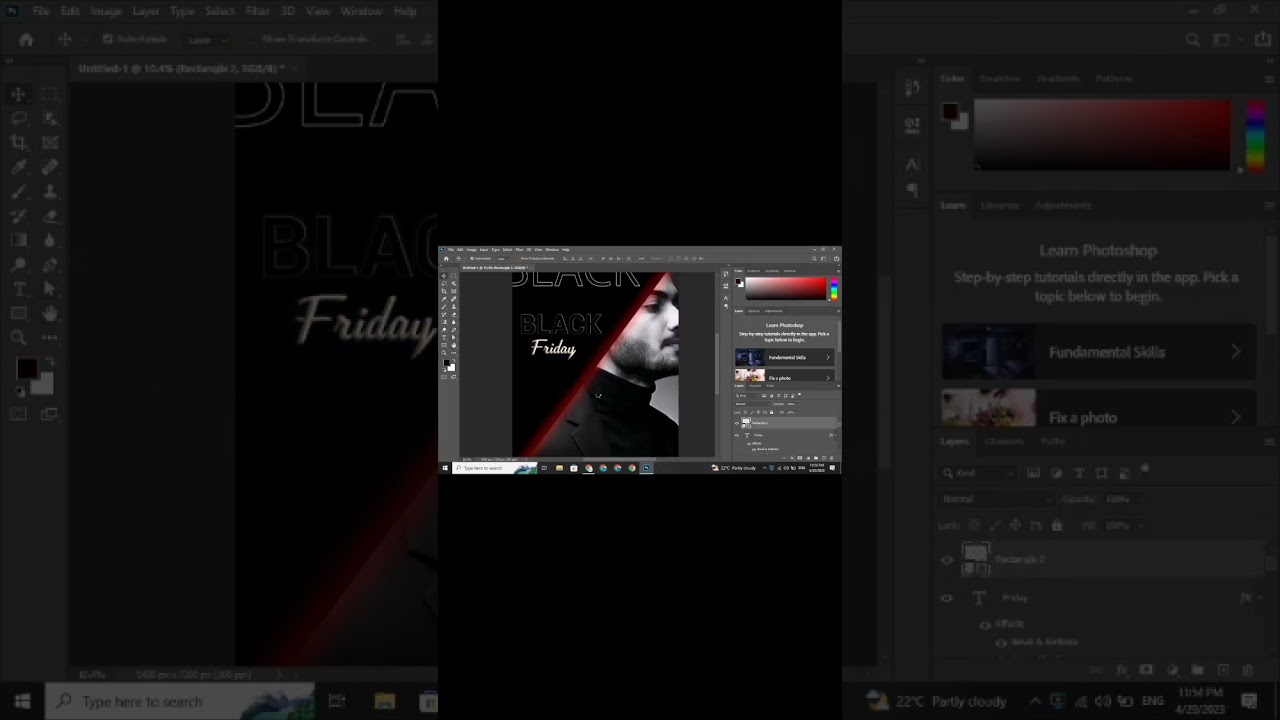Open the Image menu in the enlarged backdrop
The width and height of the screenshot is (1280, 720).
tap(105, 11)
